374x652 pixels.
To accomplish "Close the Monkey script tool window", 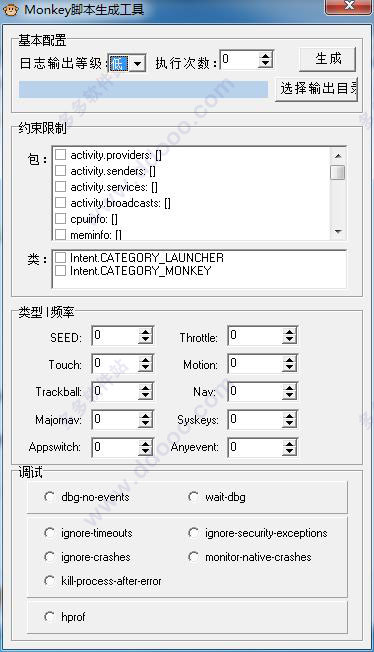I will (x=349, y=7).
